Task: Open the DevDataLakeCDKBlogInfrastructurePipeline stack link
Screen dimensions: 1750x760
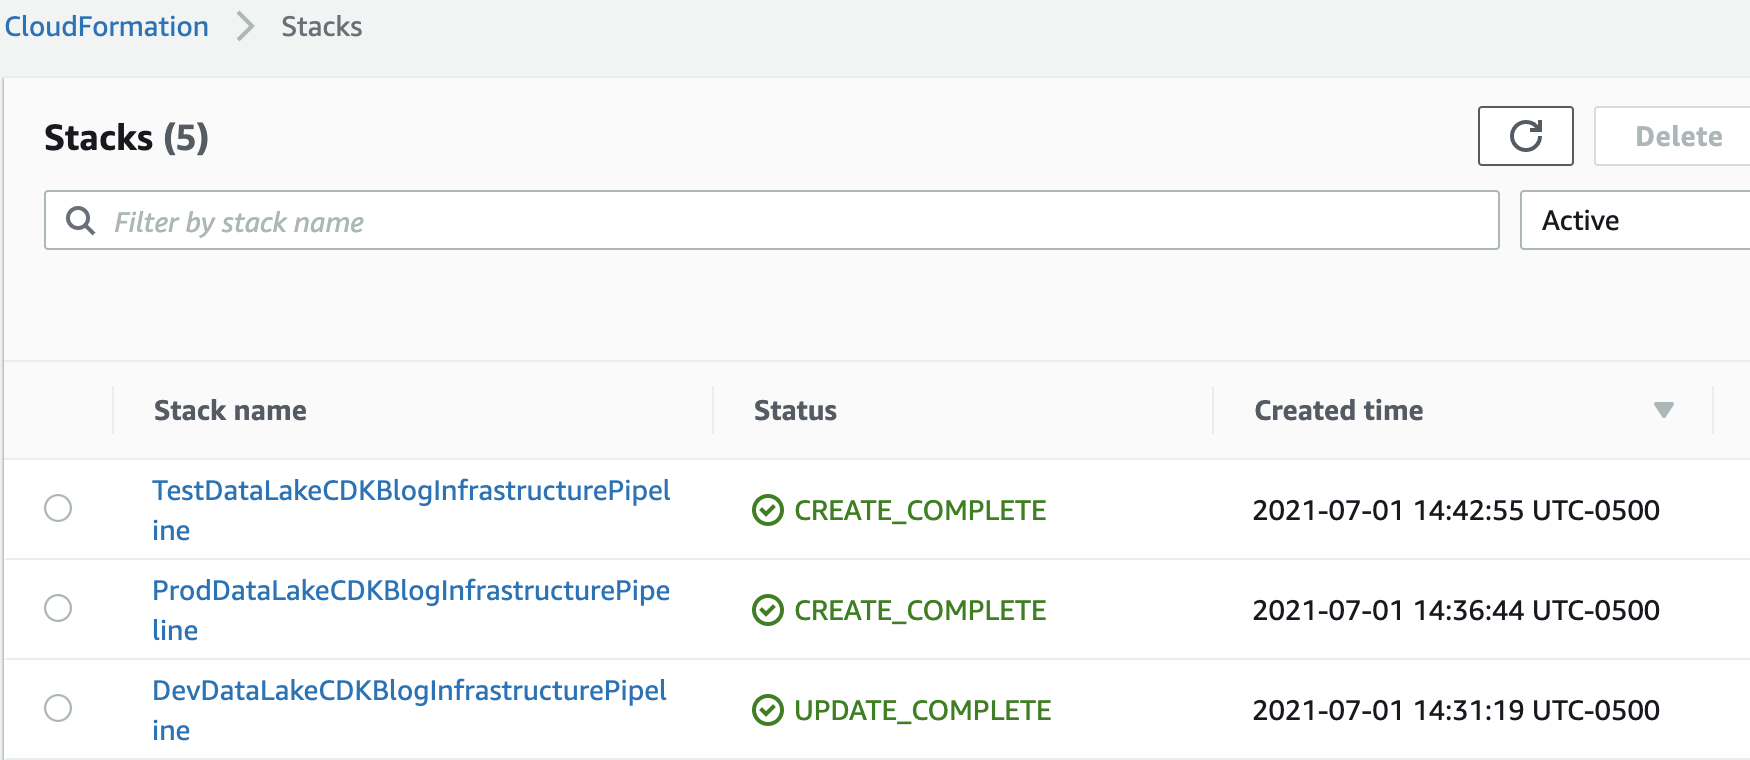Action: [x=409, y=691]
